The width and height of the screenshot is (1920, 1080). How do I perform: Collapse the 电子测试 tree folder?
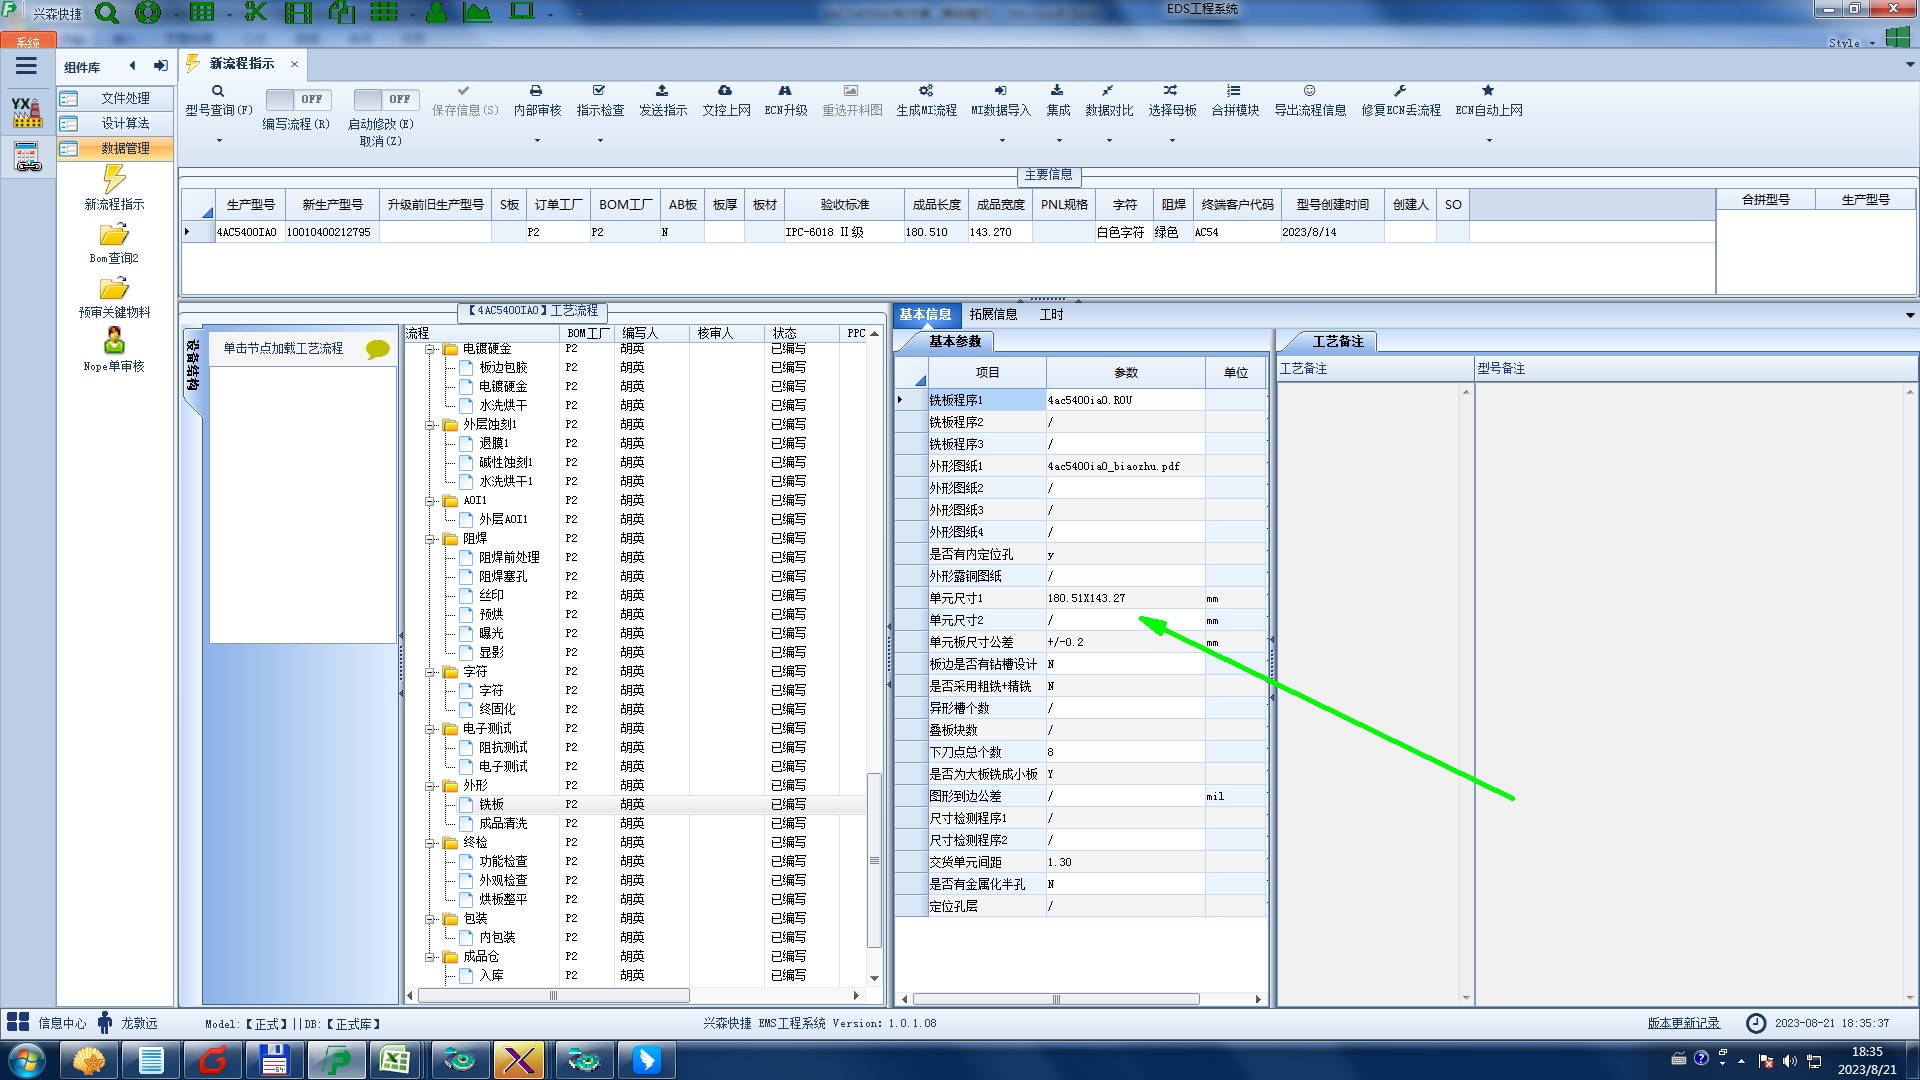[x=430, y=729]
